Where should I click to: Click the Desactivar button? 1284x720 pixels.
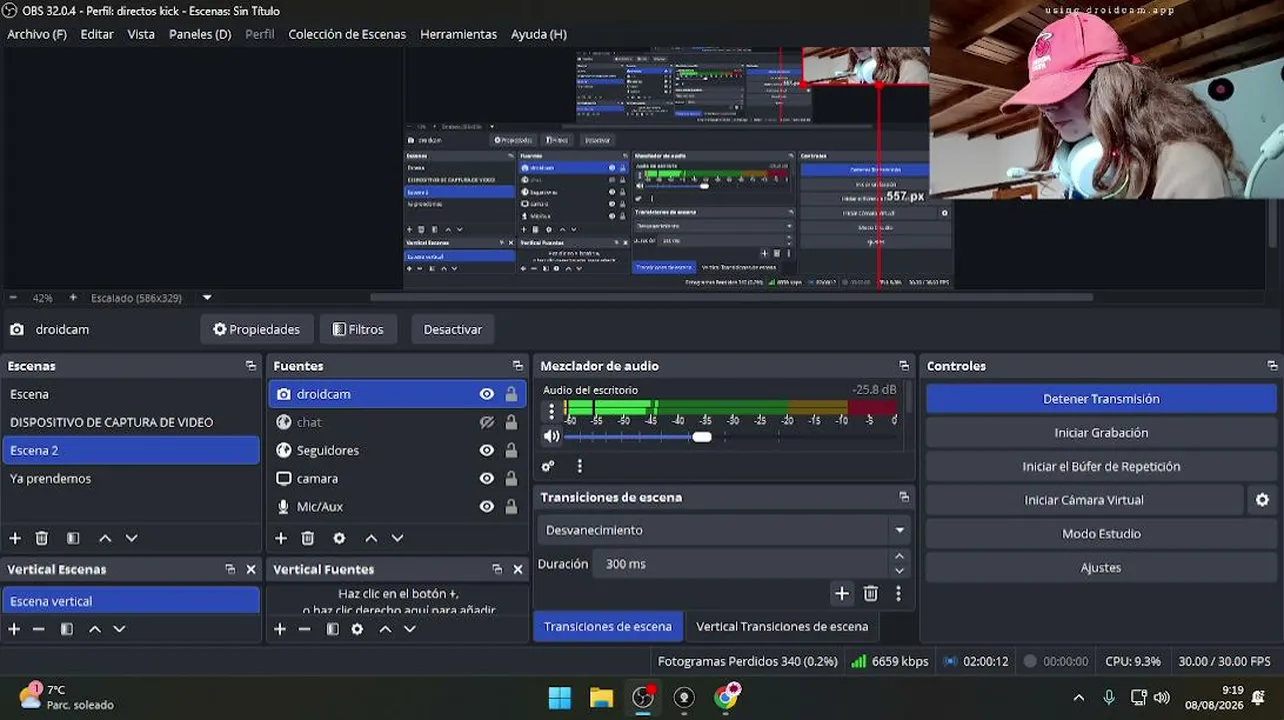(453, 329)
